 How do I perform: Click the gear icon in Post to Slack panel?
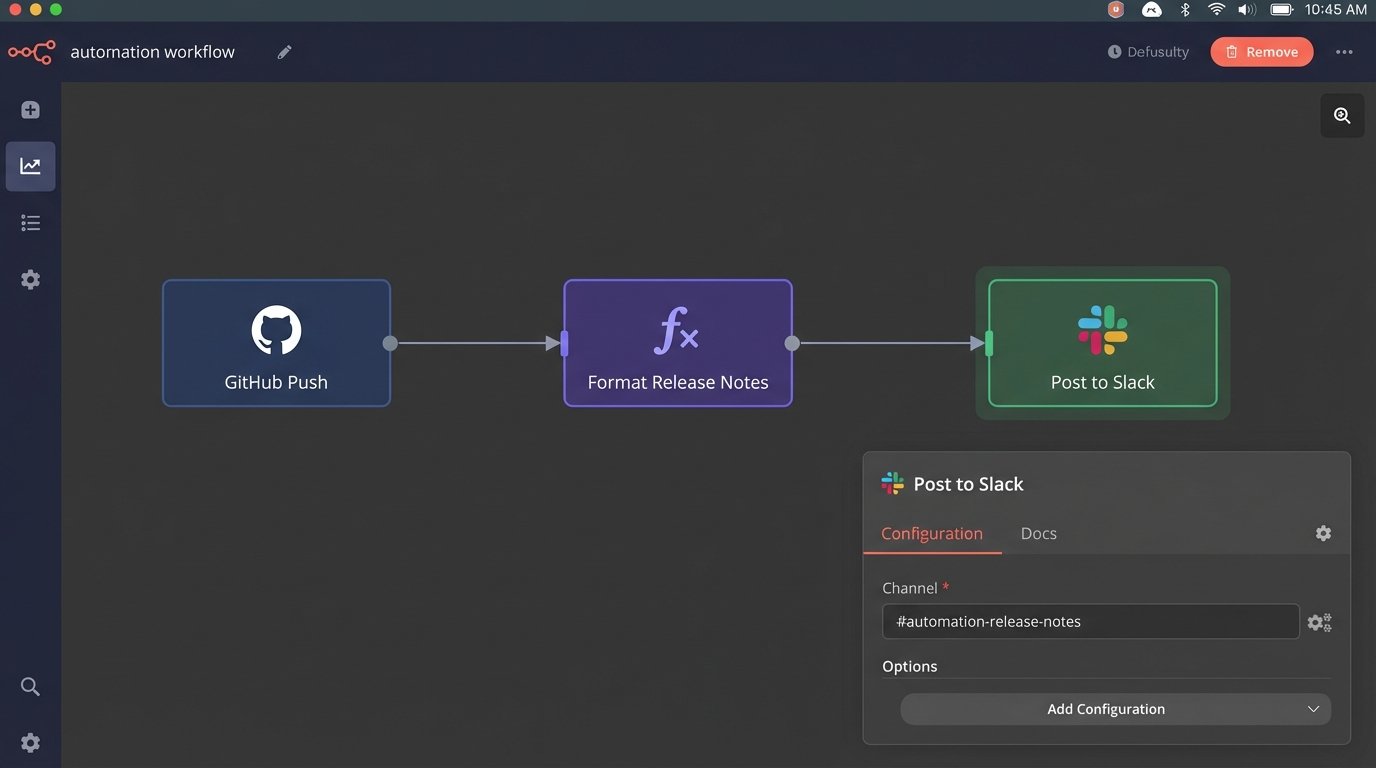[1323, 534]
